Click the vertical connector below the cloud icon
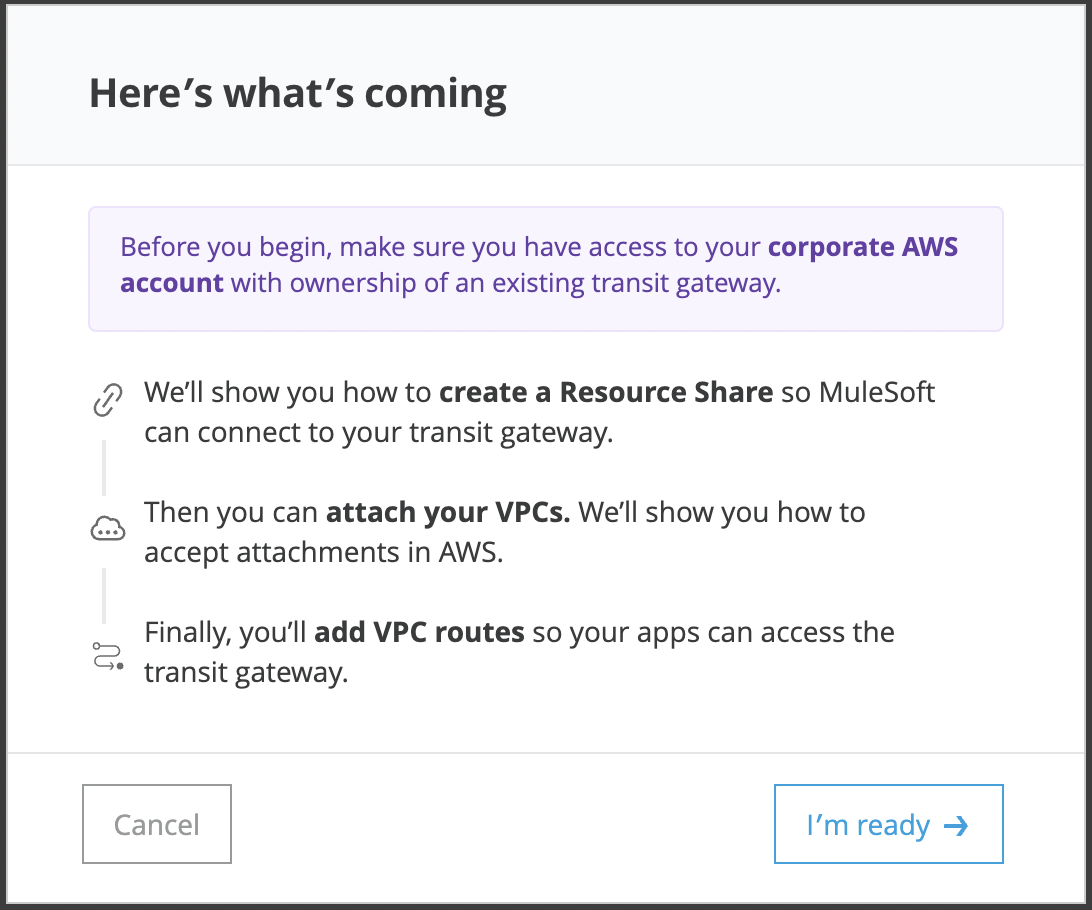 tap(104, 595)
